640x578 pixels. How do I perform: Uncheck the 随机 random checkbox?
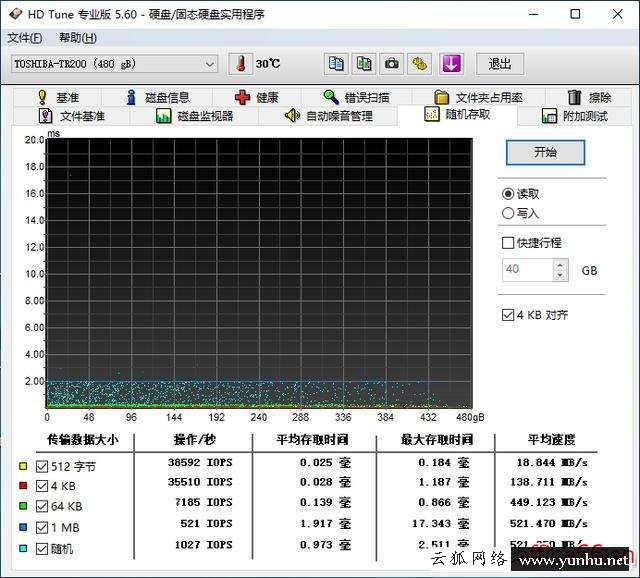[x=42, y=549]
